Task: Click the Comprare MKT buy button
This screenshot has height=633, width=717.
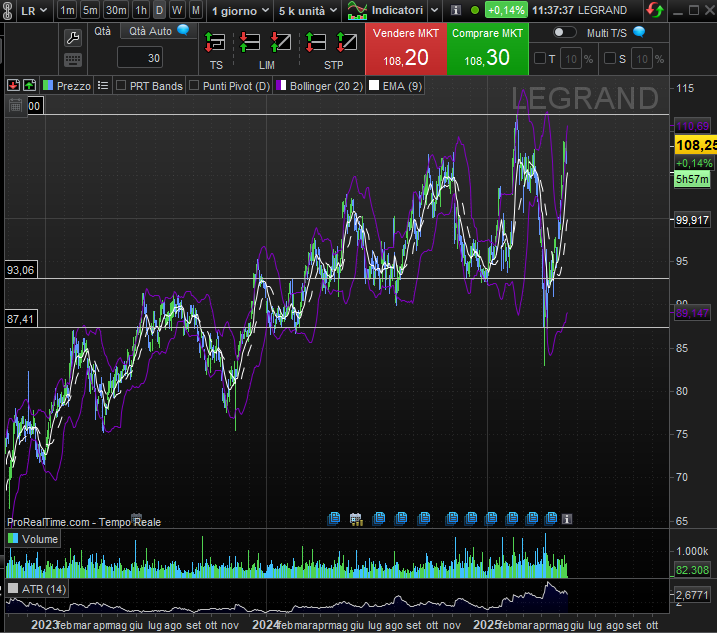Action: tap(487, 49)
